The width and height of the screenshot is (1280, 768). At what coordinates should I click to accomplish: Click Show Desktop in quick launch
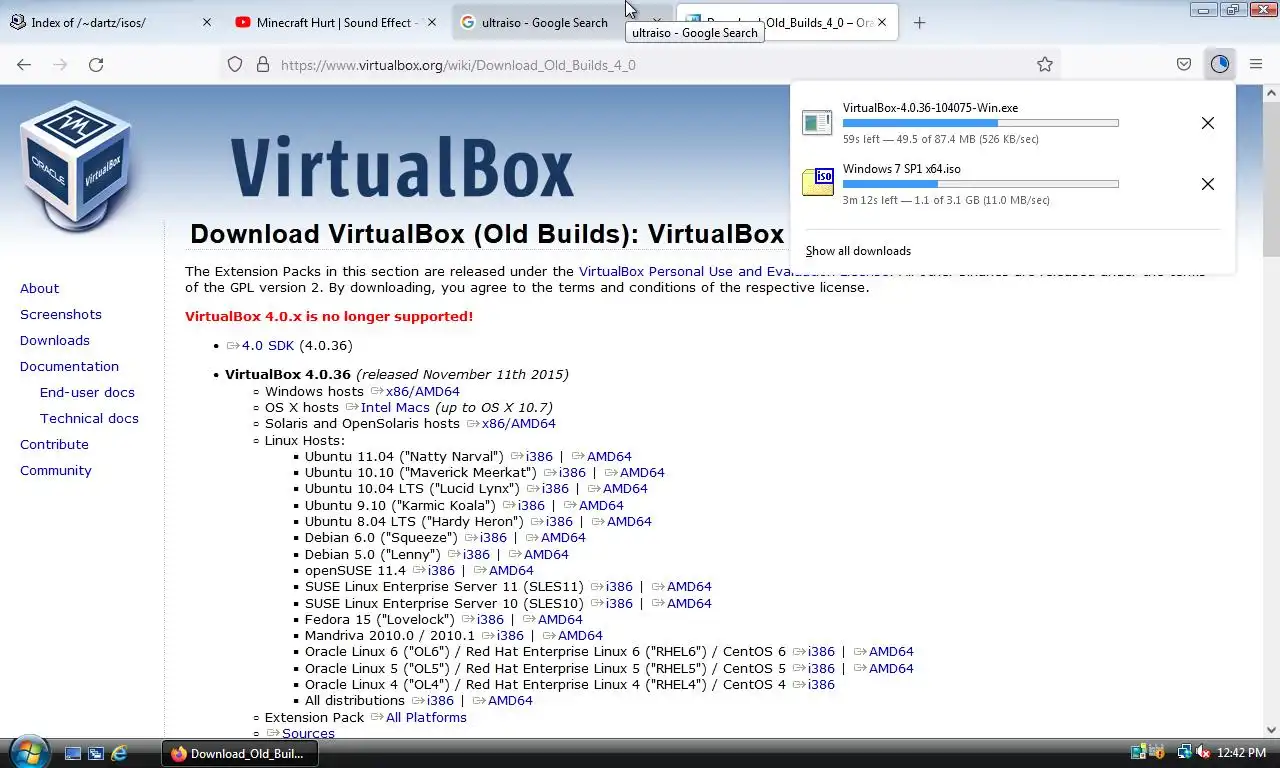coord(73,753)
